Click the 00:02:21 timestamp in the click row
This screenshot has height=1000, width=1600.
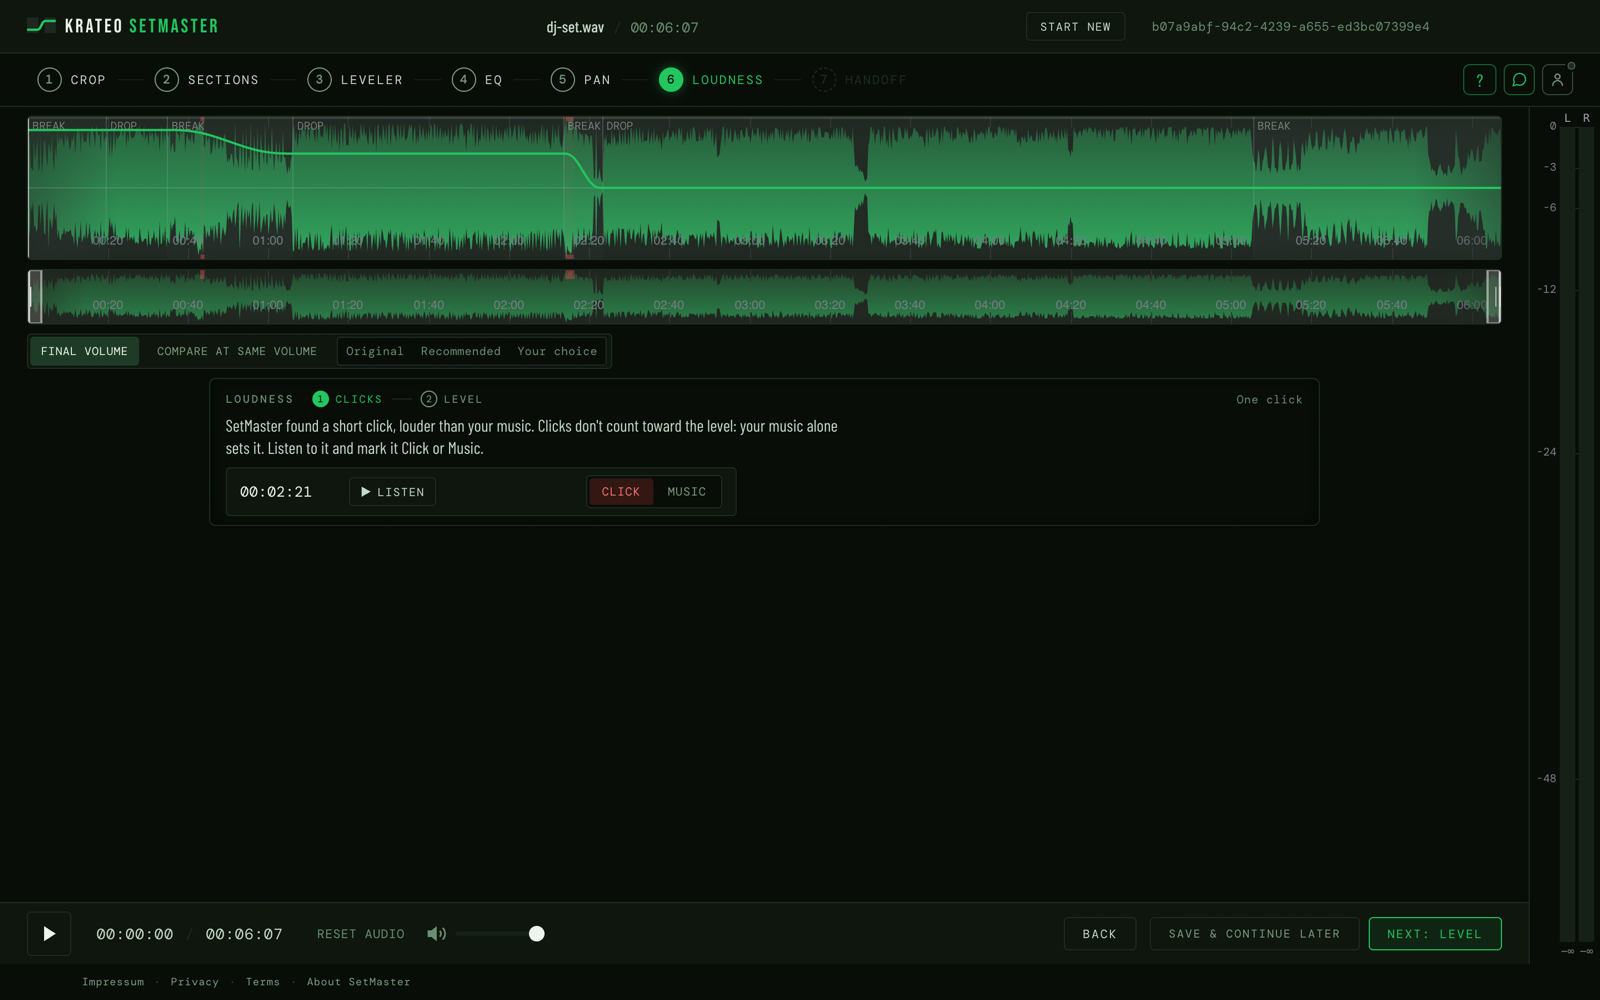[276, 492]
